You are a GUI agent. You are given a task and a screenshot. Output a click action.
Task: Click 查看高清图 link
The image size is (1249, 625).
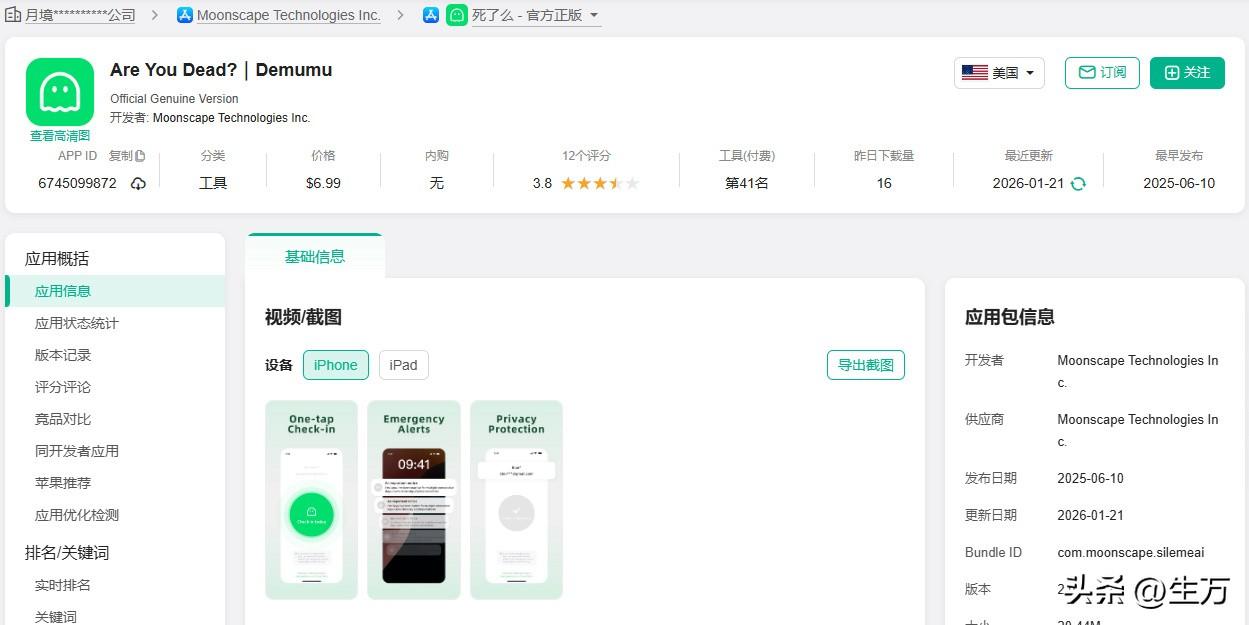pyautogui.click(x=60, y=136)
